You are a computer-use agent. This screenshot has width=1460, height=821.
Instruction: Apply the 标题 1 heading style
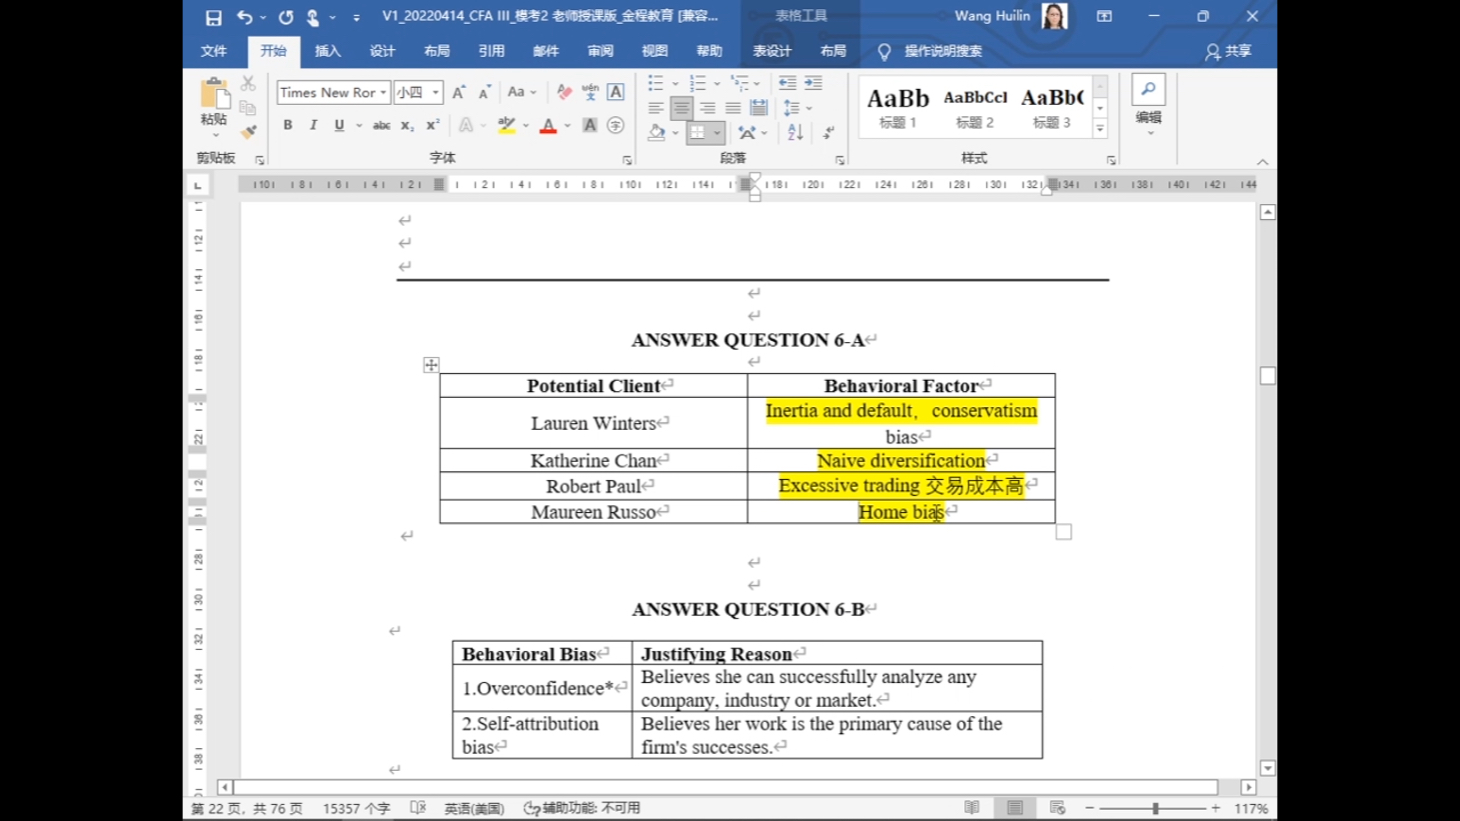tap(897, 107)
